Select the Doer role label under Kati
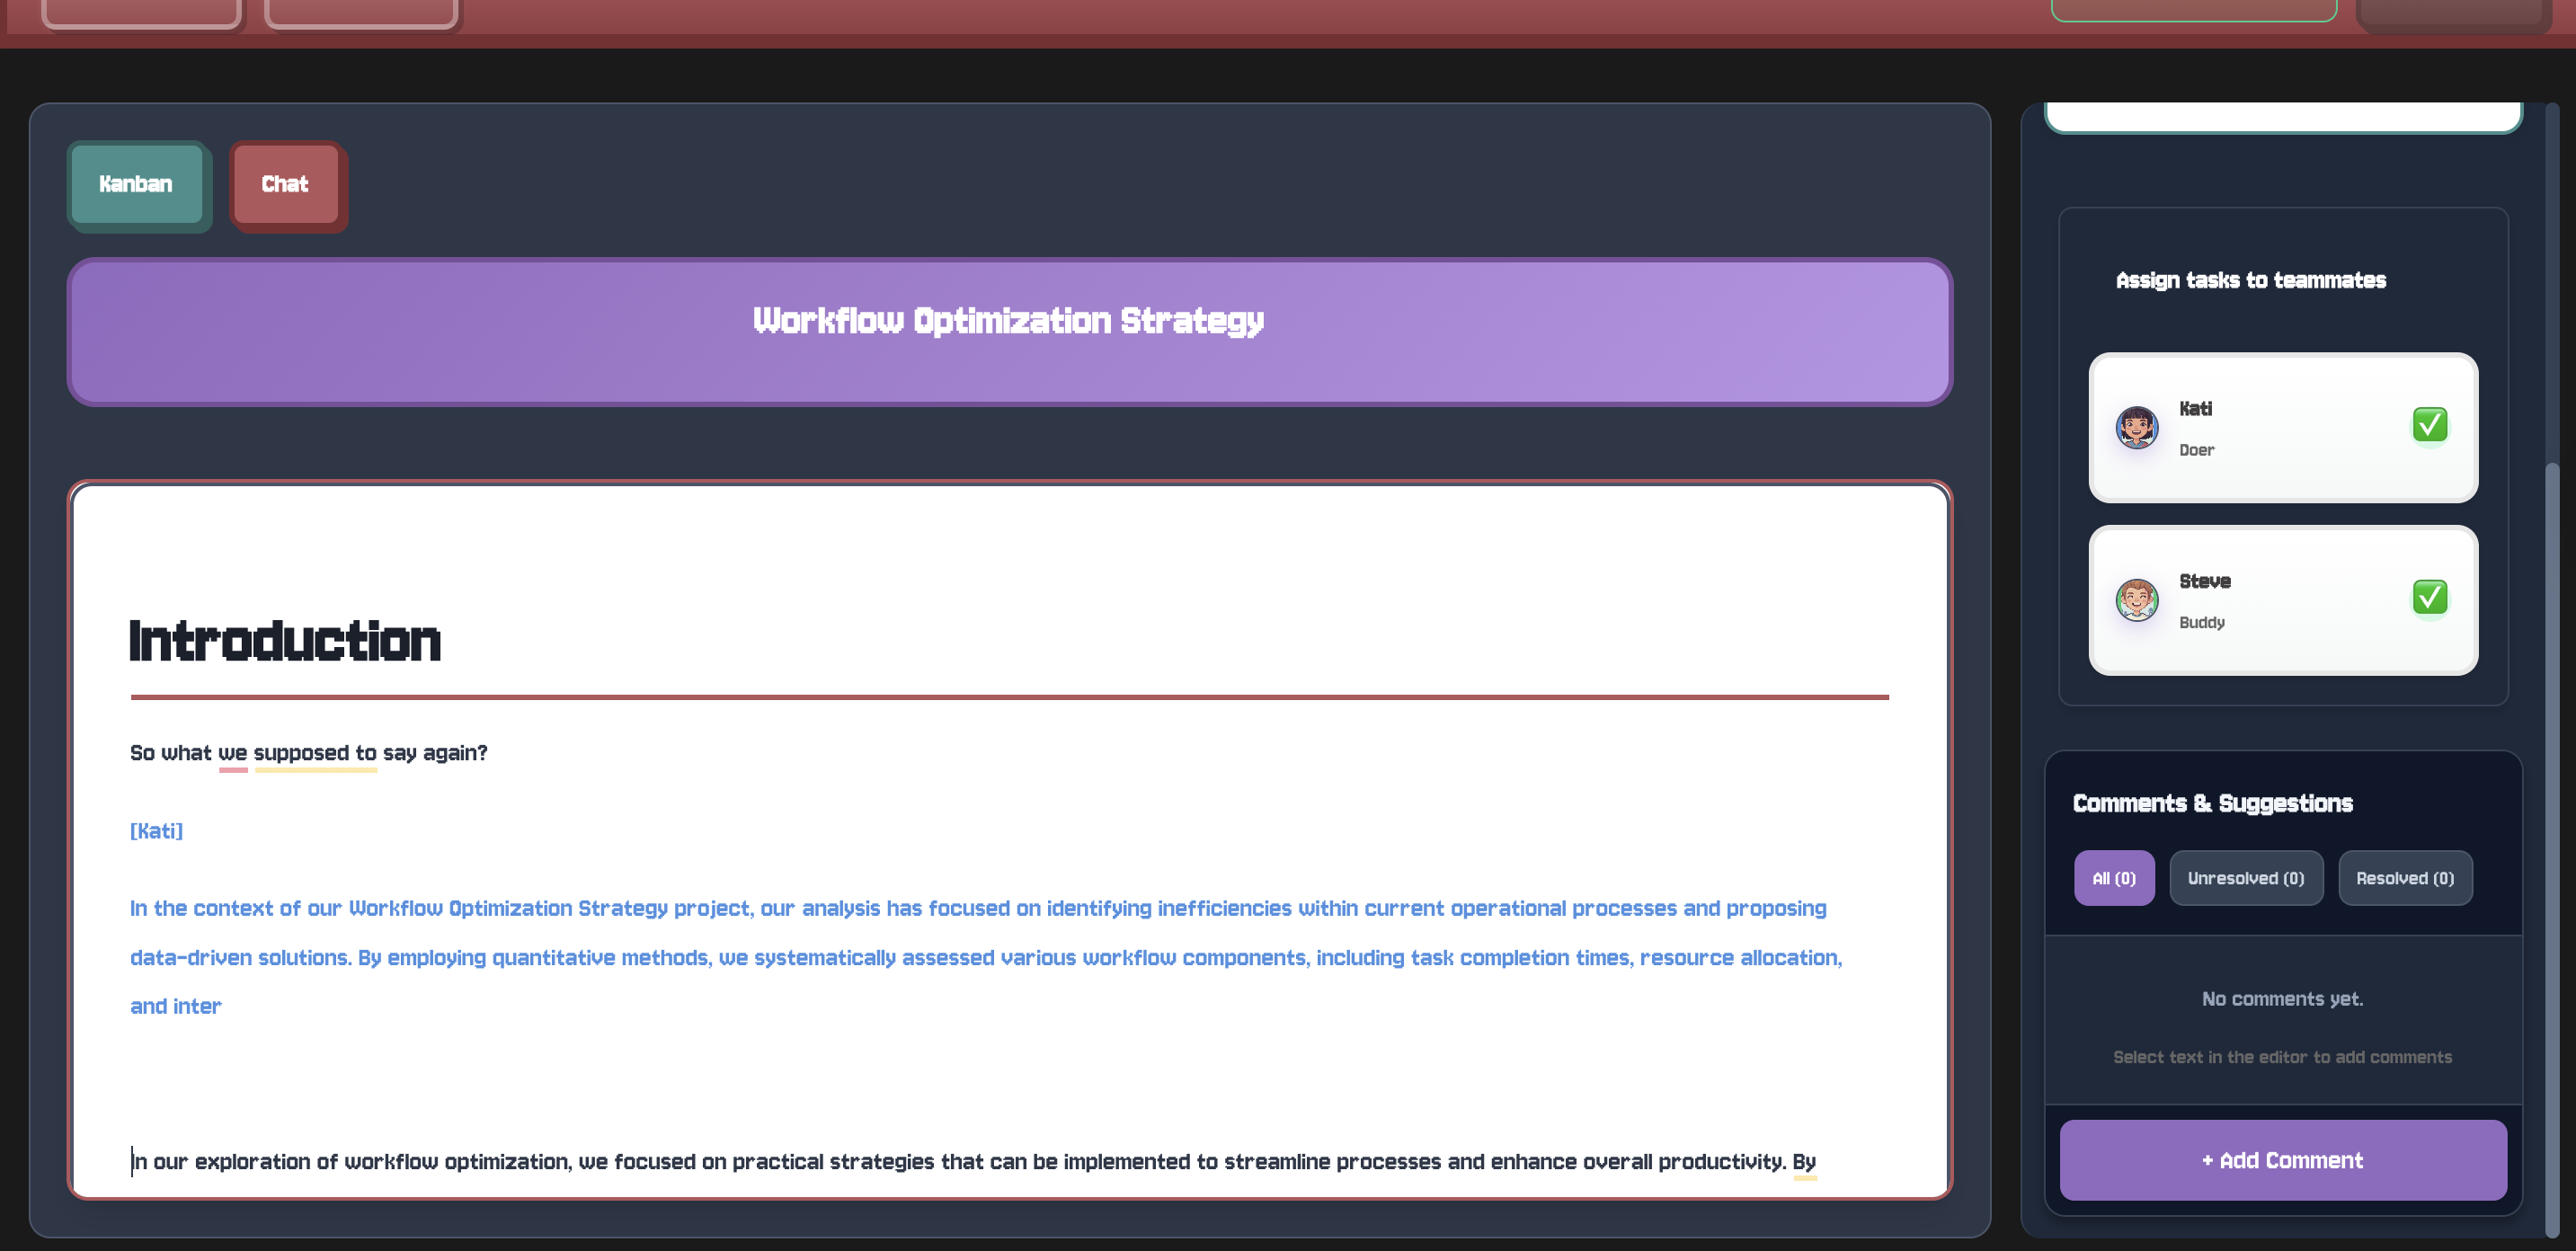The width and height of the screenshot is (2576, 1251). tap(2196, 450)
